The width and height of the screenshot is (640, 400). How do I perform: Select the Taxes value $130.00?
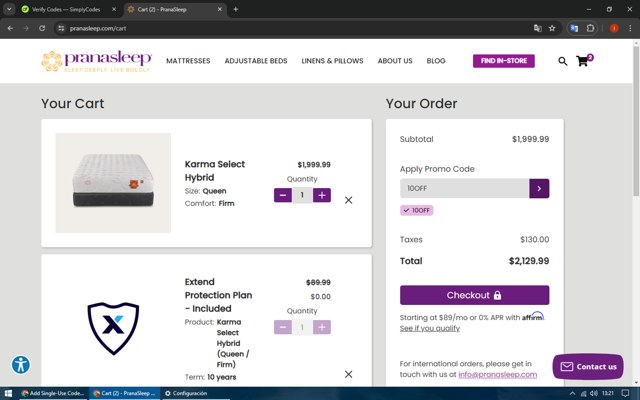click(x=534, y=240)
